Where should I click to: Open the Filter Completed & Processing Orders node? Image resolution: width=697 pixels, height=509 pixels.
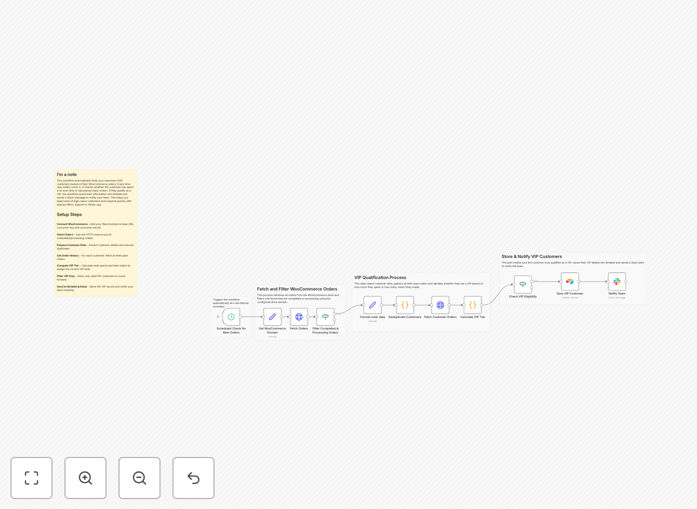coord(325,317)
